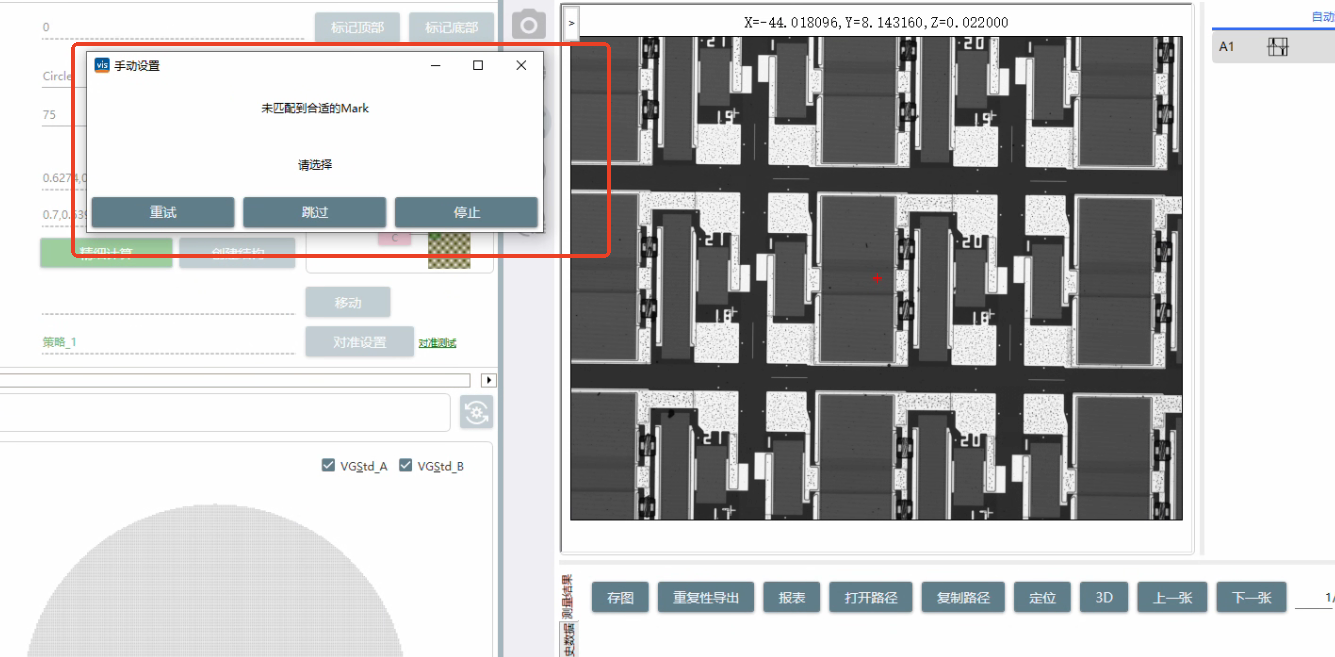1335x657 pixels.
Task: Click the refresh settings gear icon
Action: pyautogui.click(x=477, y=412)
